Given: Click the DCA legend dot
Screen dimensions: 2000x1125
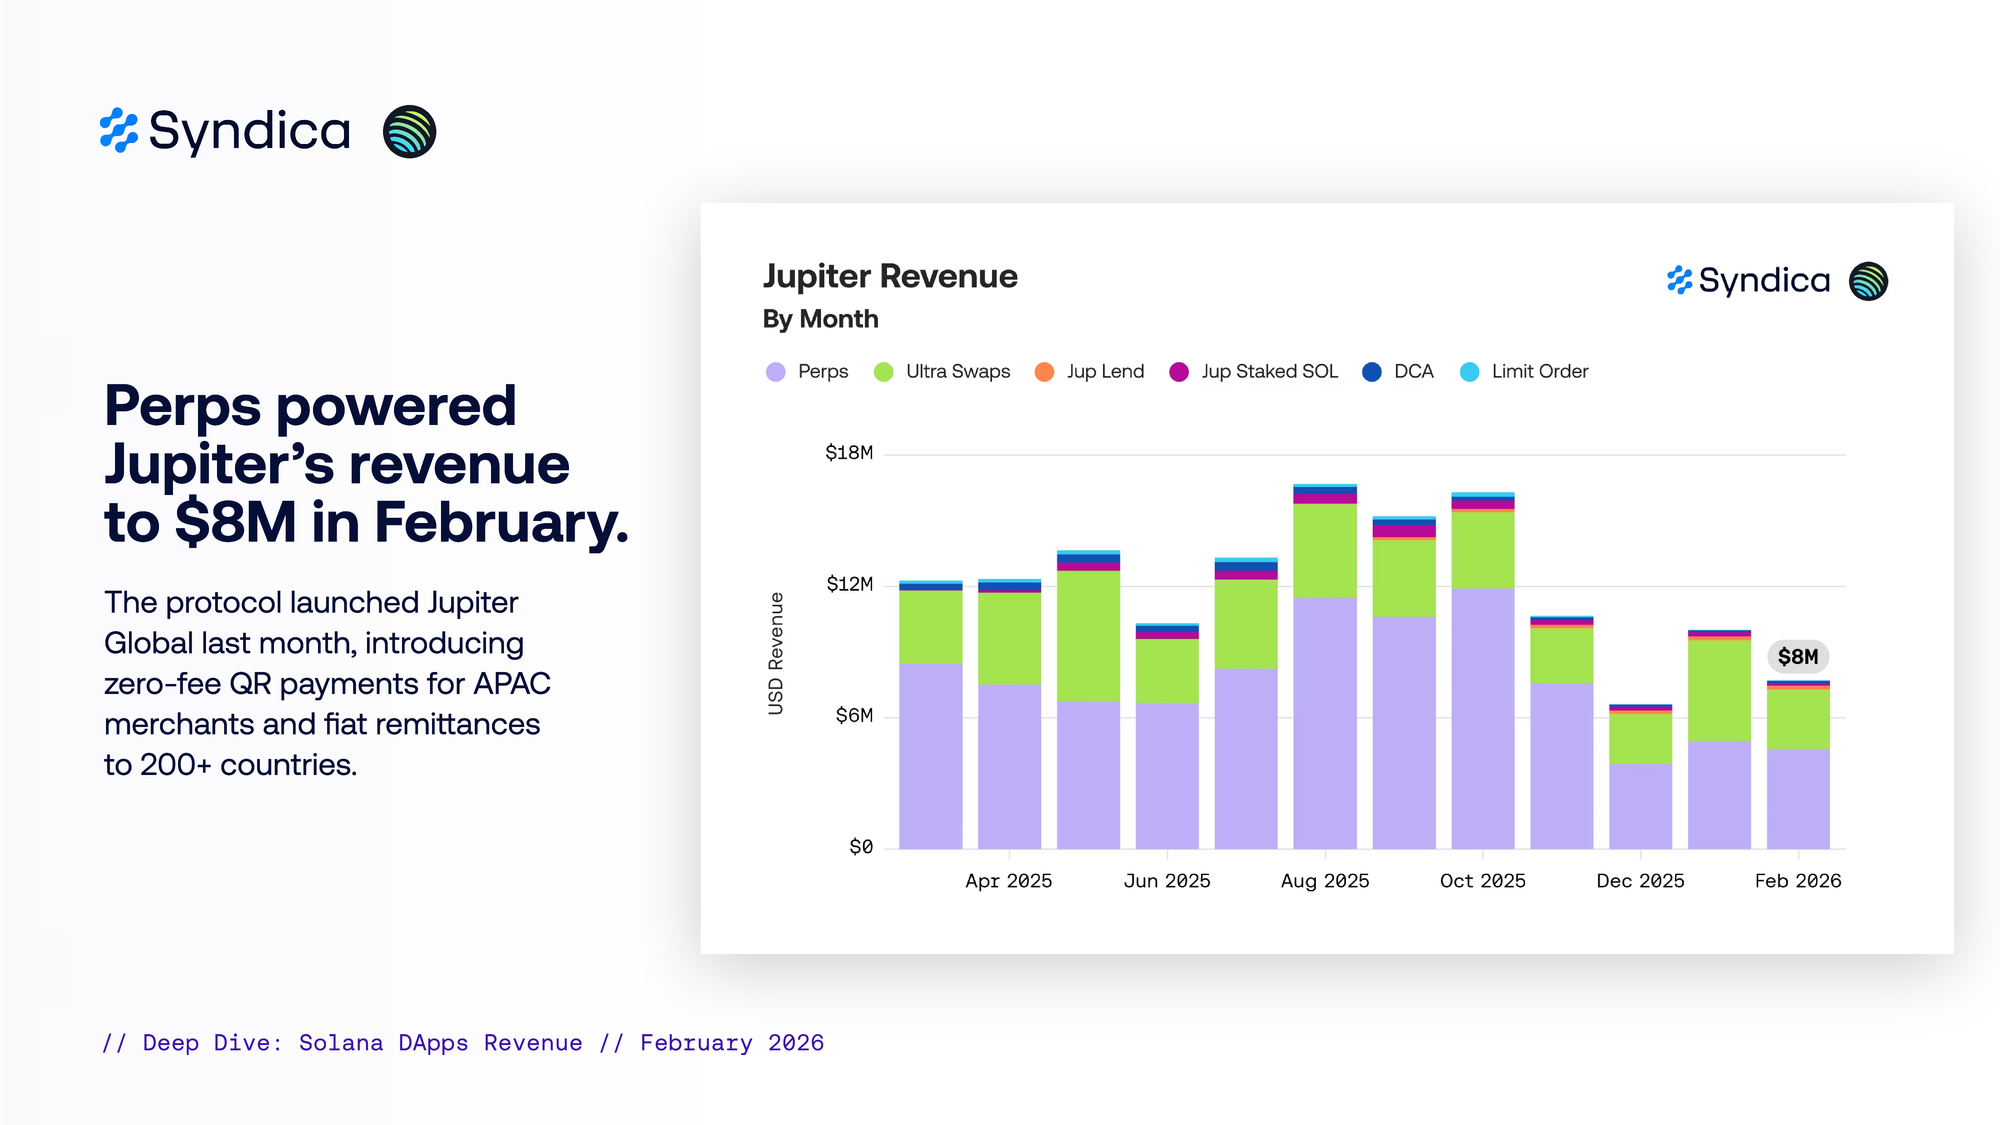Looking at the screenshot, I should tap(1372, 372).
